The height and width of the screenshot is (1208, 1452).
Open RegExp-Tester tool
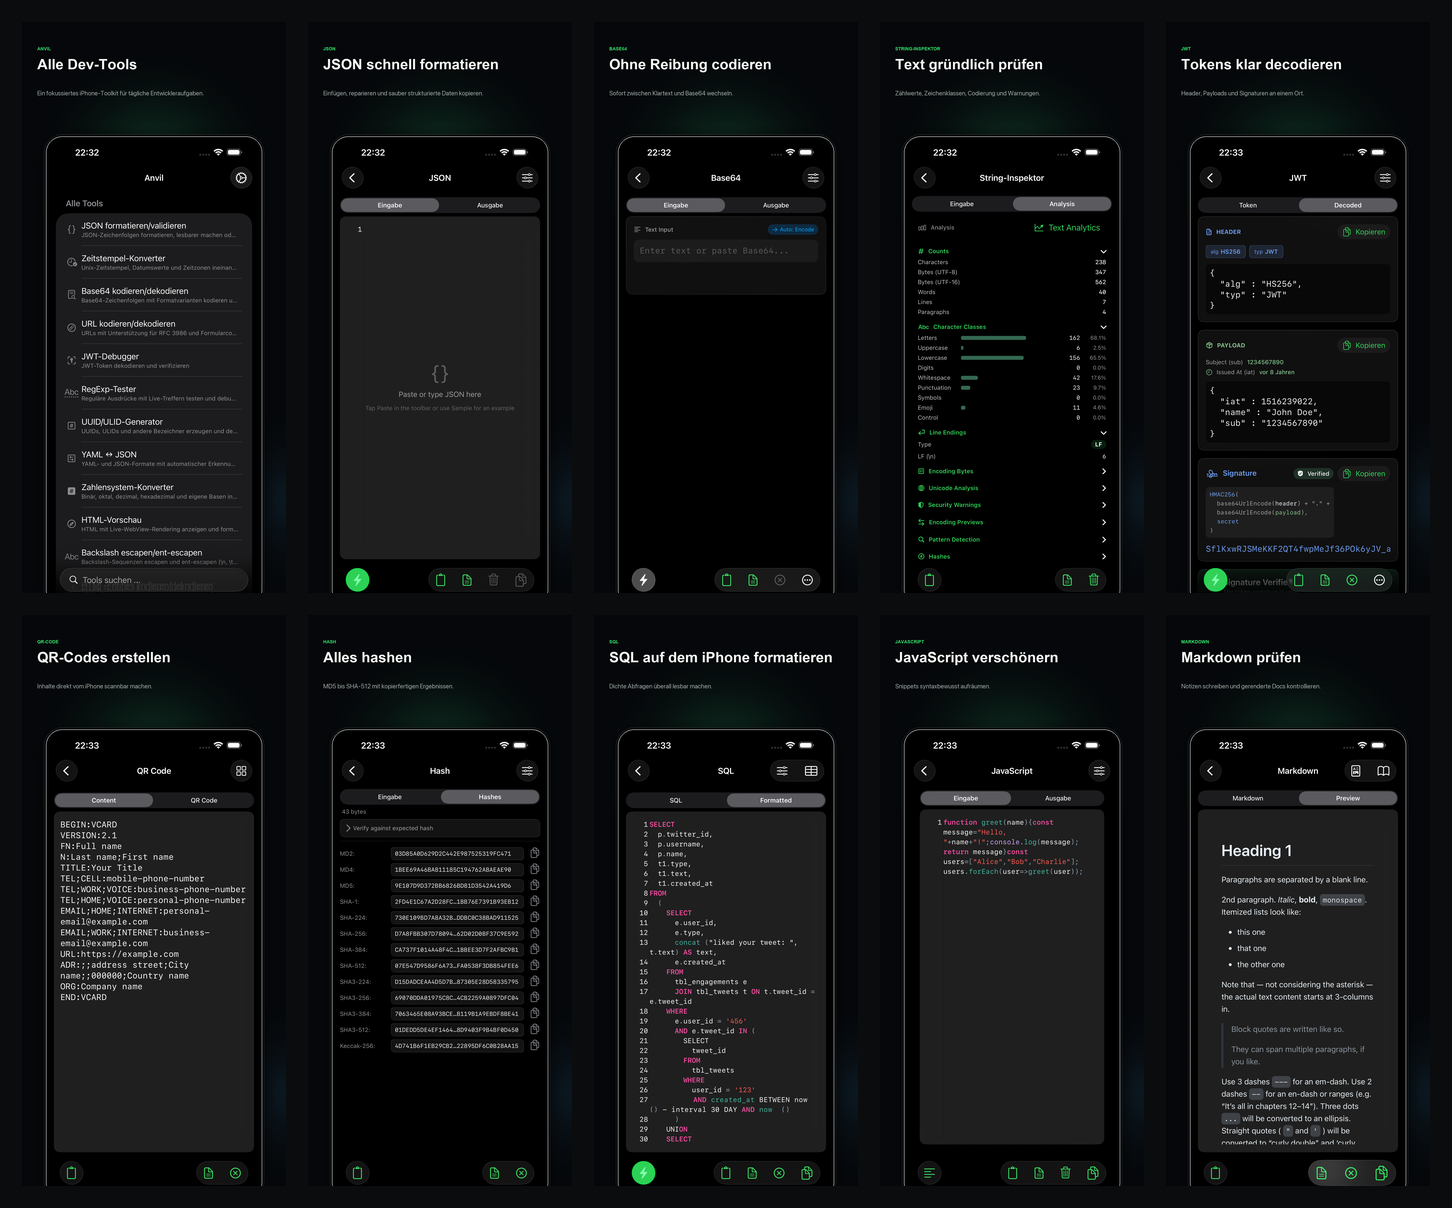coord(154,394)
